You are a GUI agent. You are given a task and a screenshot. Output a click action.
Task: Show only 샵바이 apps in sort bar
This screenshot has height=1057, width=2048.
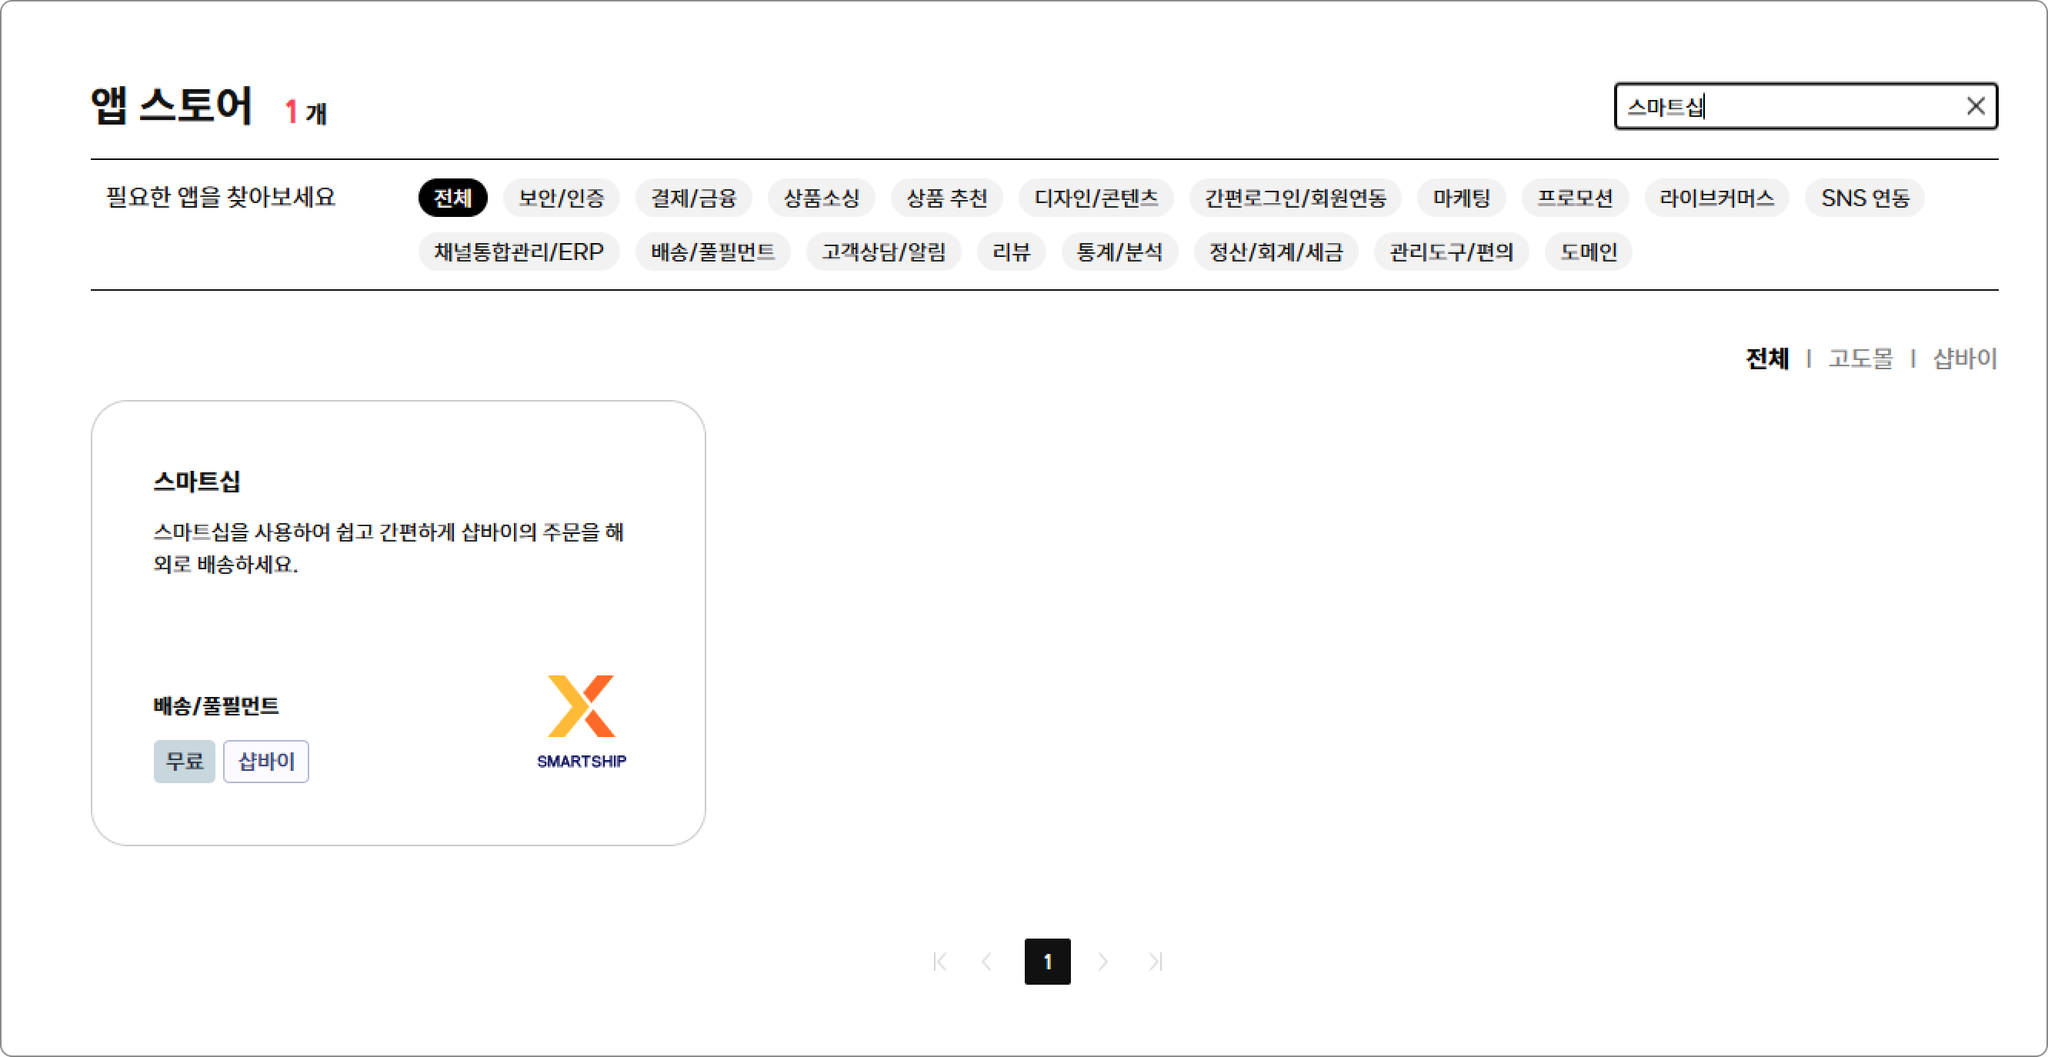pos(1965,358)
